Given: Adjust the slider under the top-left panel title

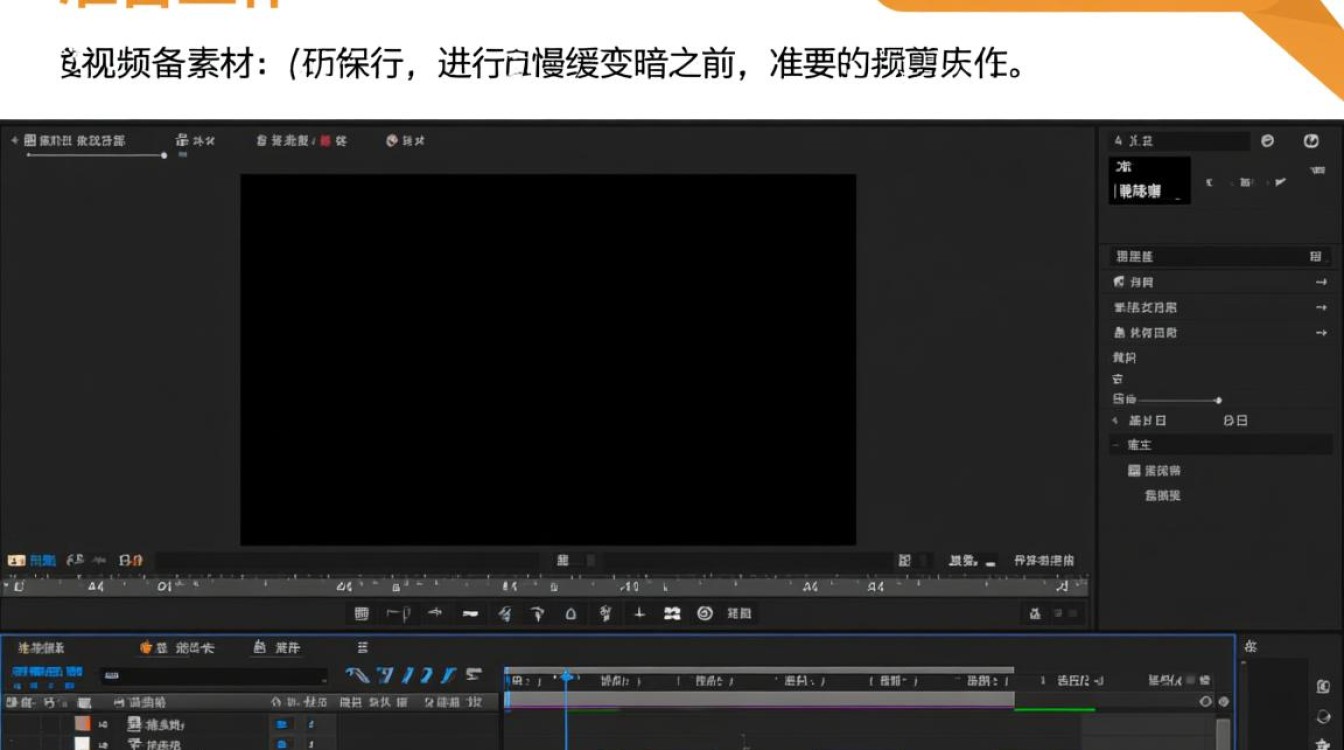Looking at the screenshot, I should pyautogui.click(x=96, y=155).
